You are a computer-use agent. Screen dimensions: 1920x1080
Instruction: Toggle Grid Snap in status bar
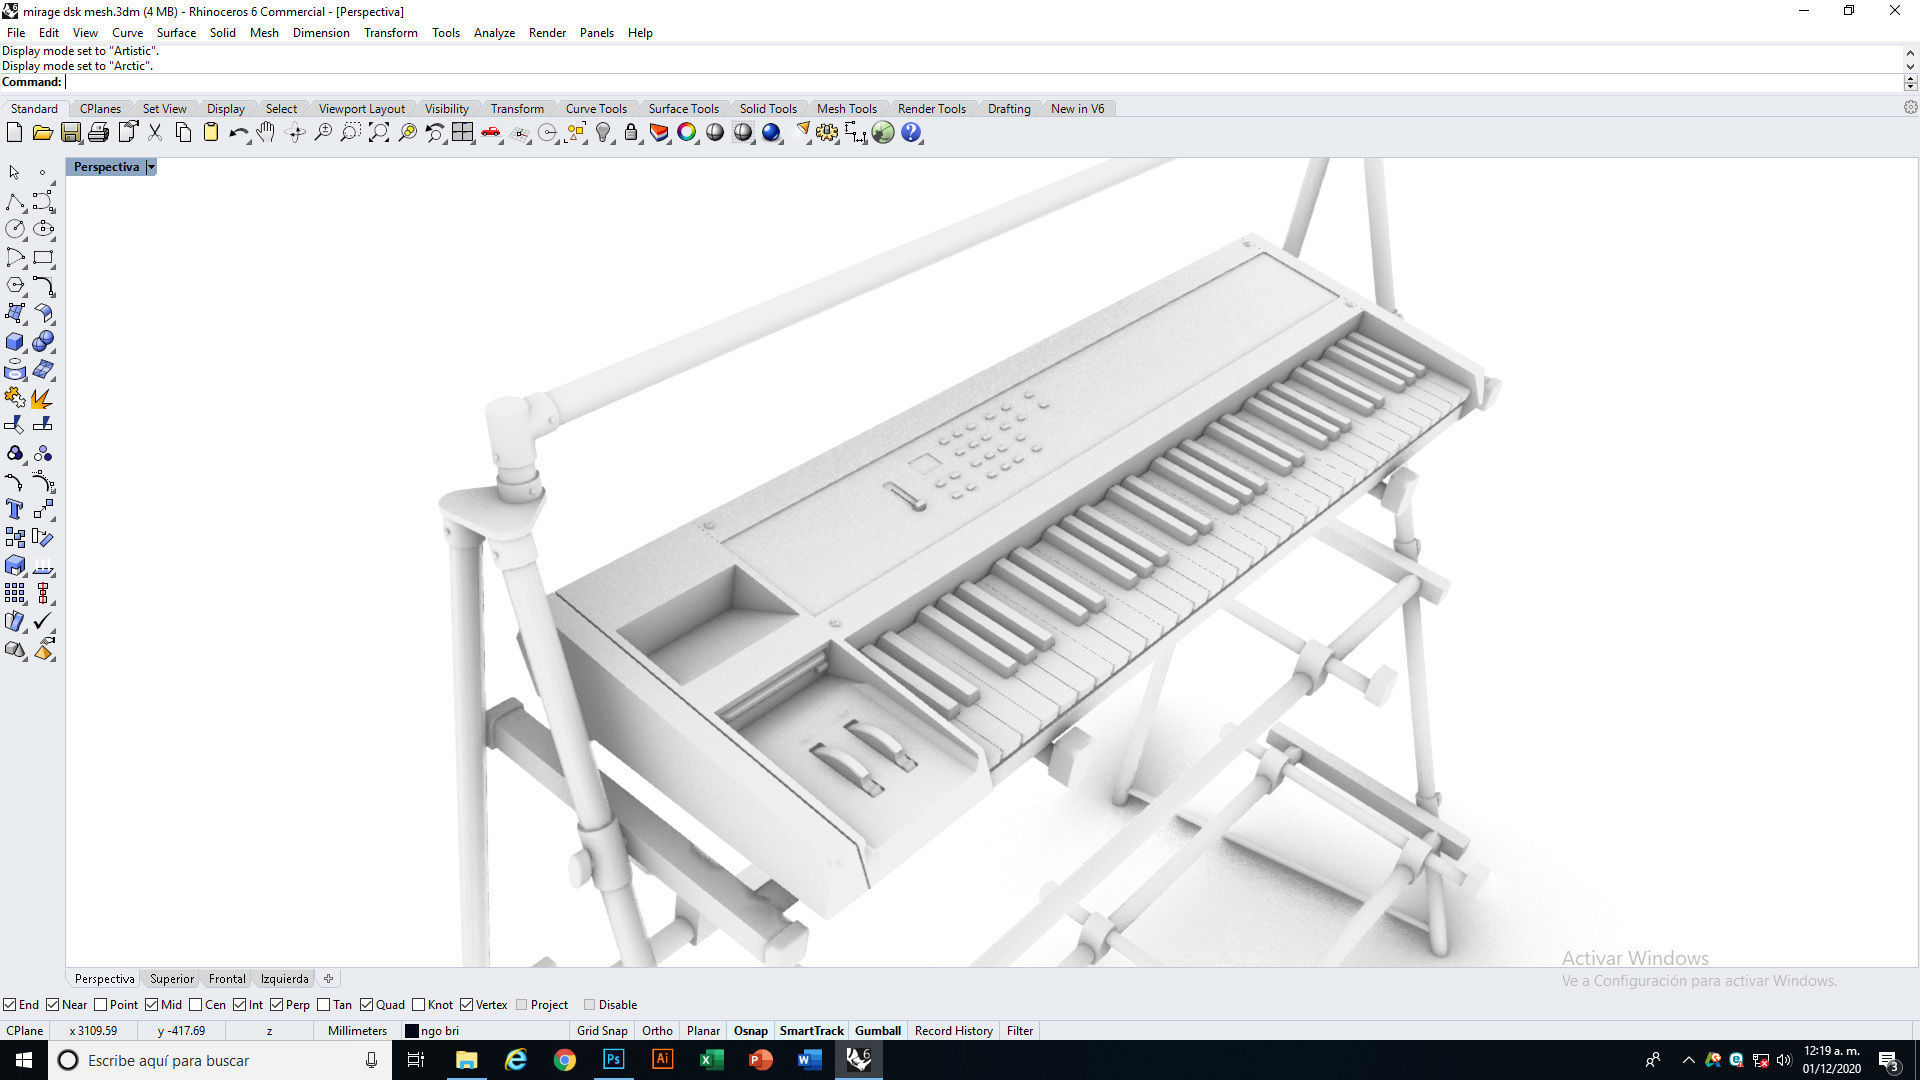pos(602,1030)
